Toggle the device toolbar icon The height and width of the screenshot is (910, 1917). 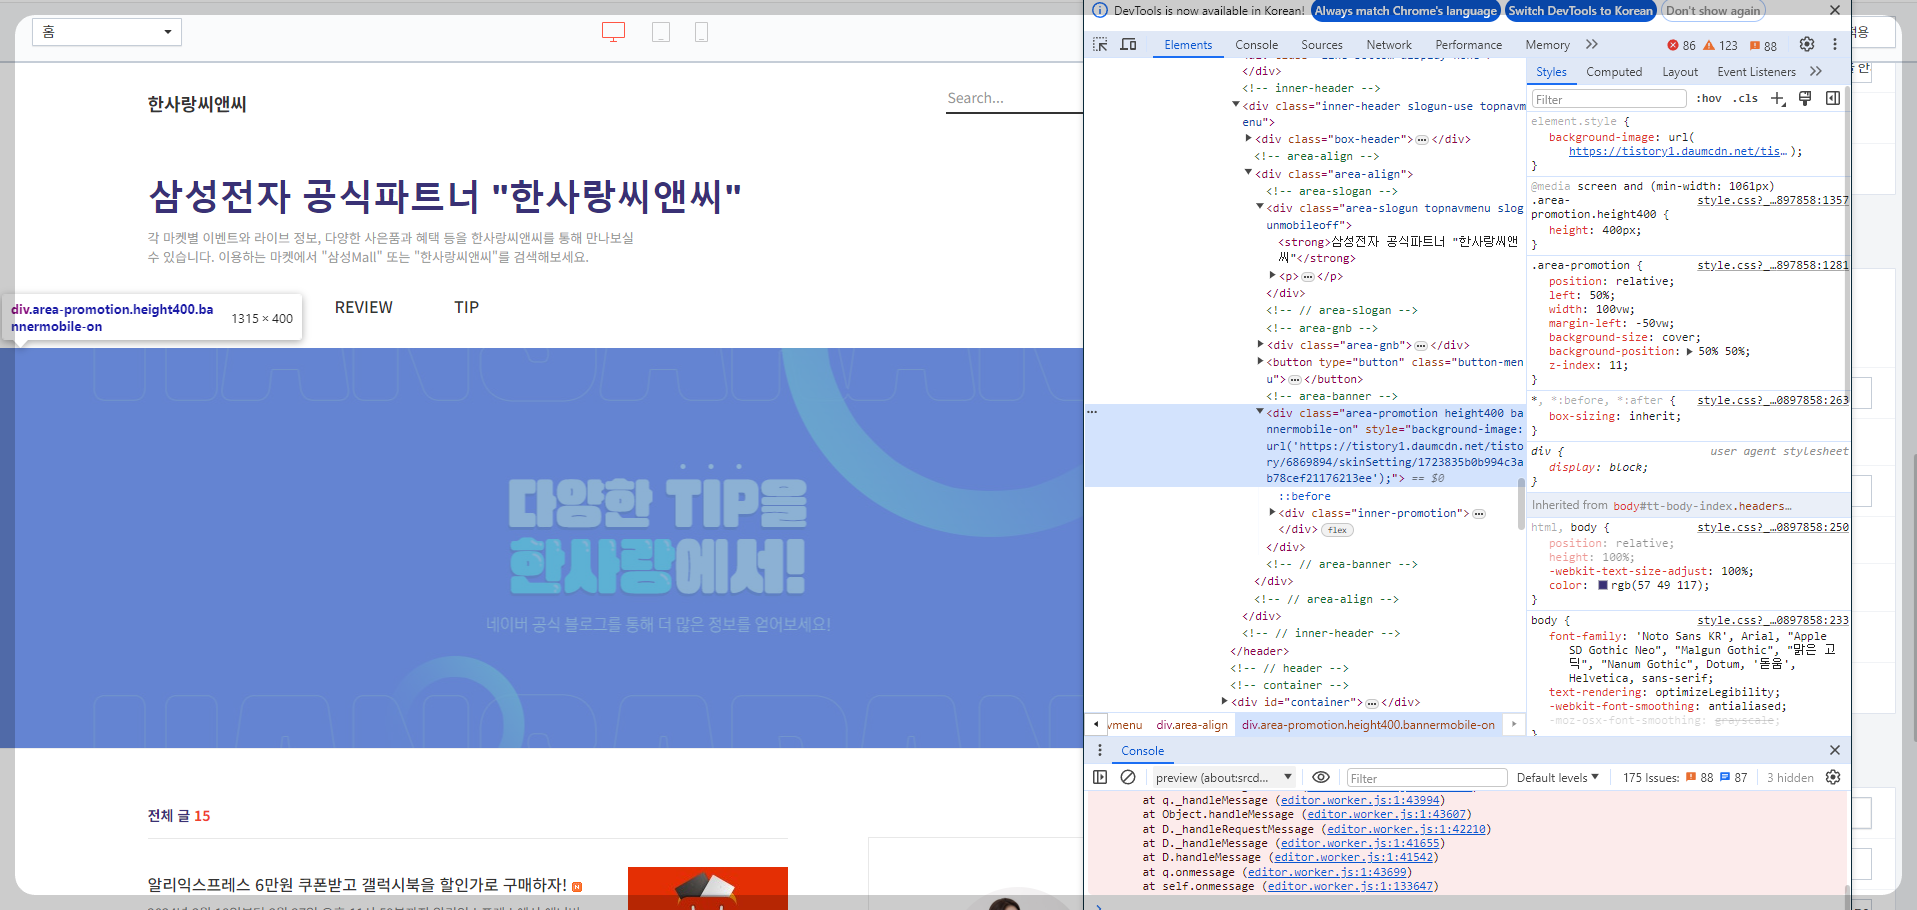(x=1128, y=44)
